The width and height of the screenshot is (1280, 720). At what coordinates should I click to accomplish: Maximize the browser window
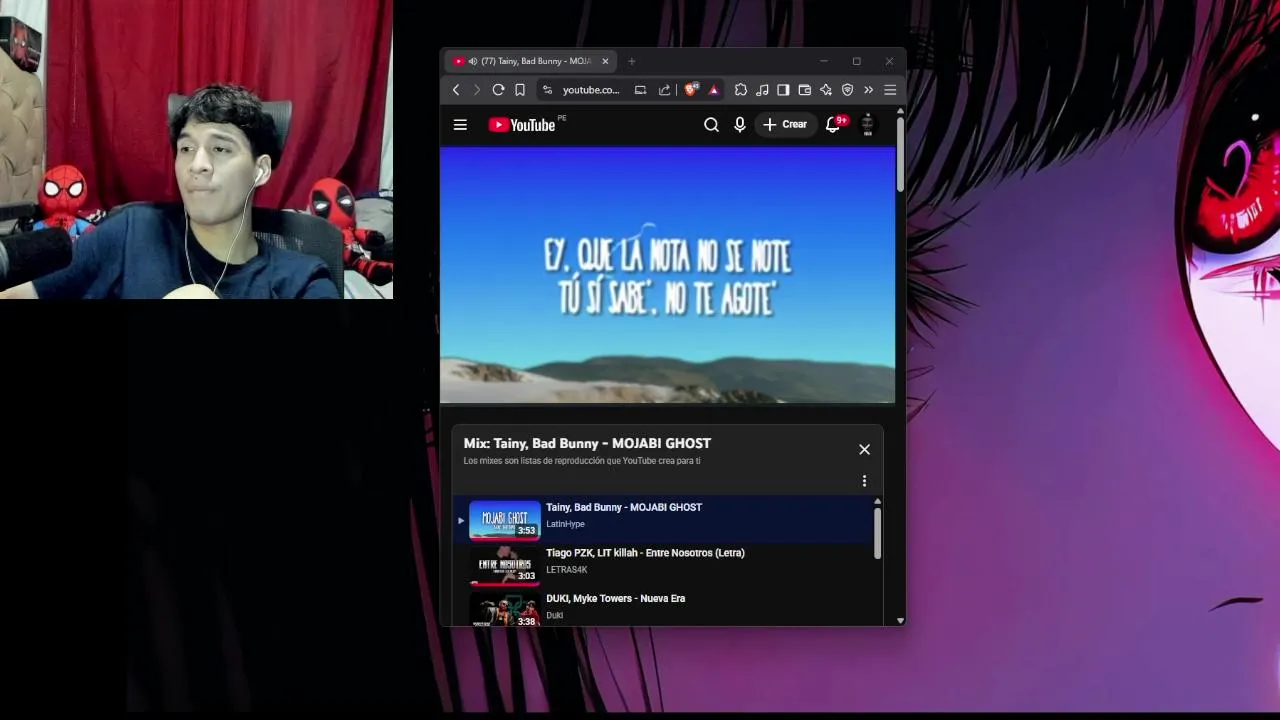856,61
